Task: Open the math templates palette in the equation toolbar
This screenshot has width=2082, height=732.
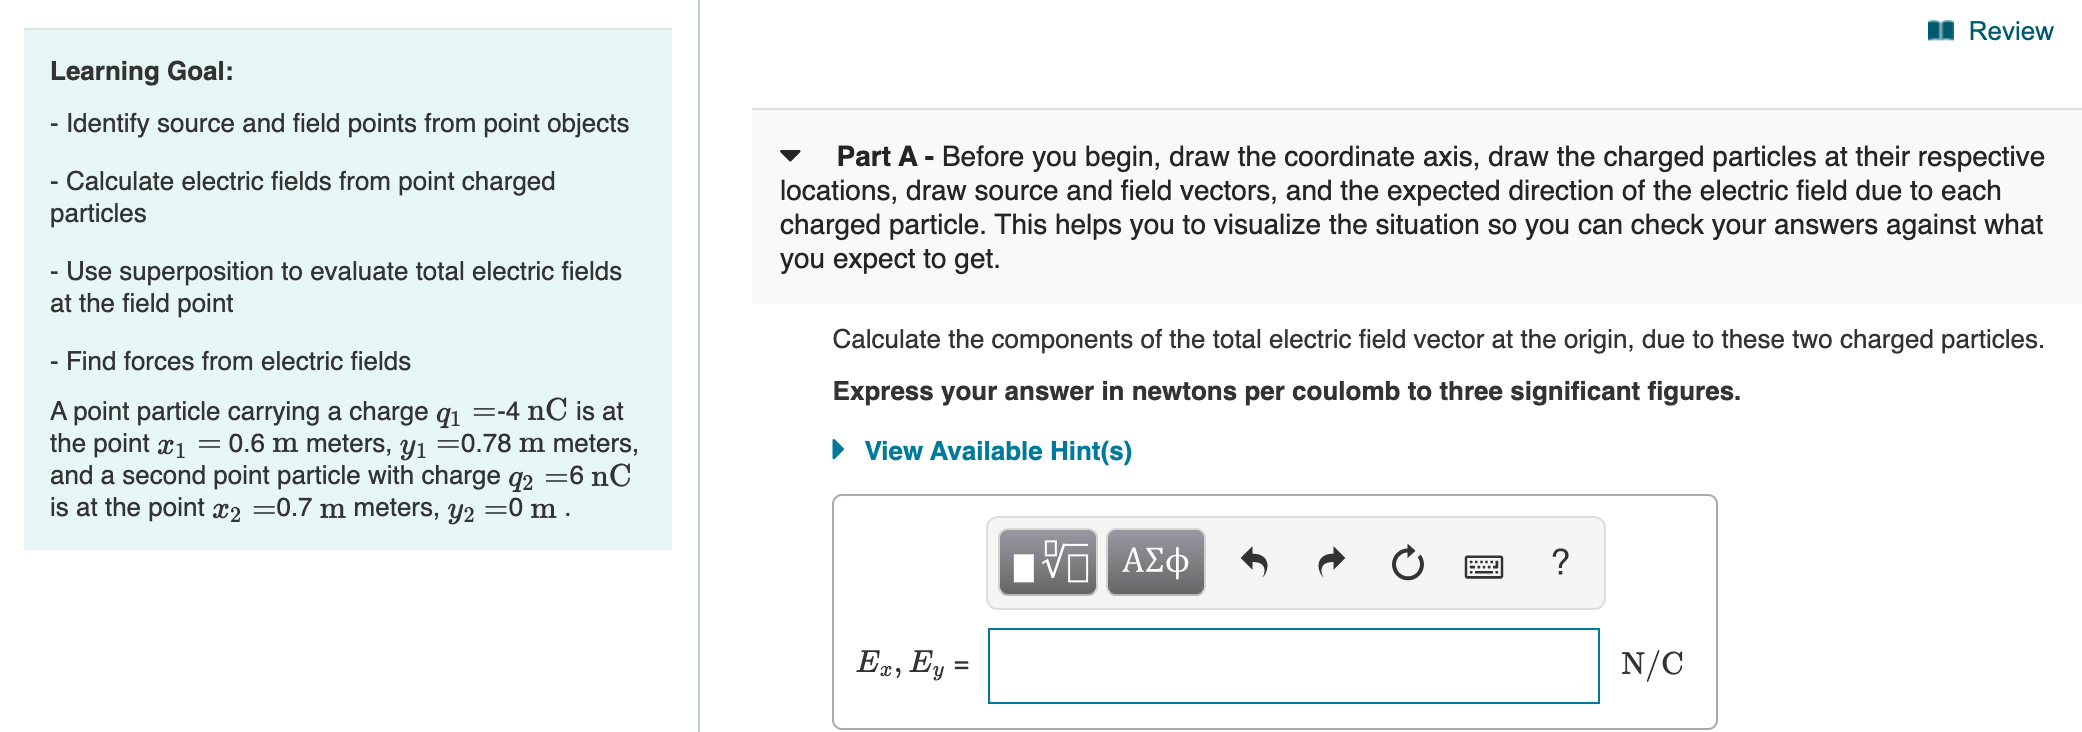Action: (1050, 562)
